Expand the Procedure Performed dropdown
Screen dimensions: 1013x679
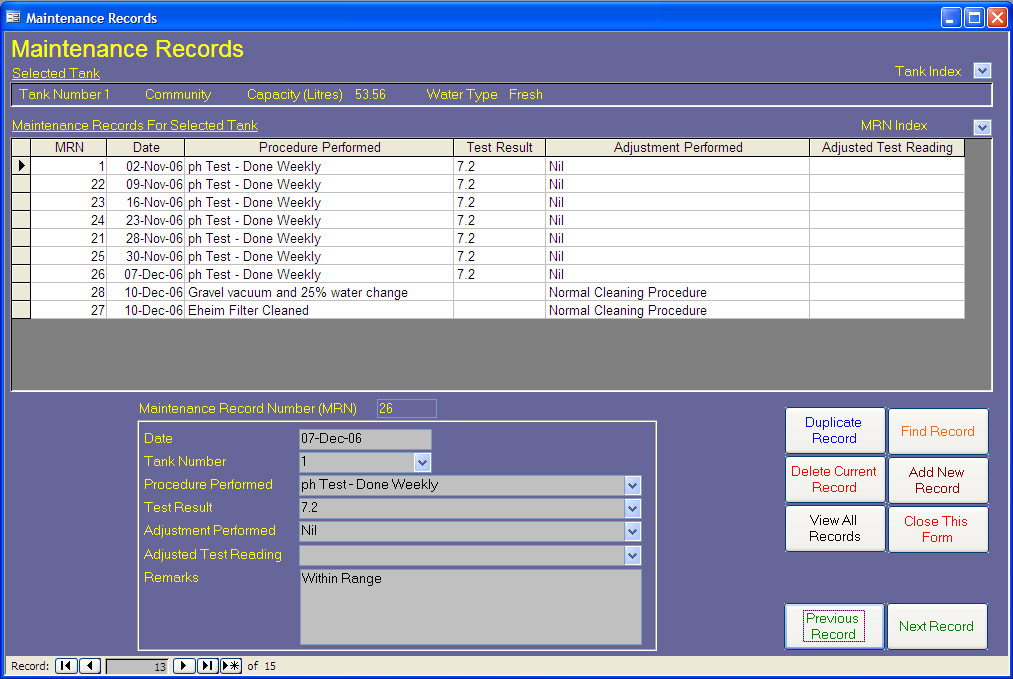click(632, 485)
